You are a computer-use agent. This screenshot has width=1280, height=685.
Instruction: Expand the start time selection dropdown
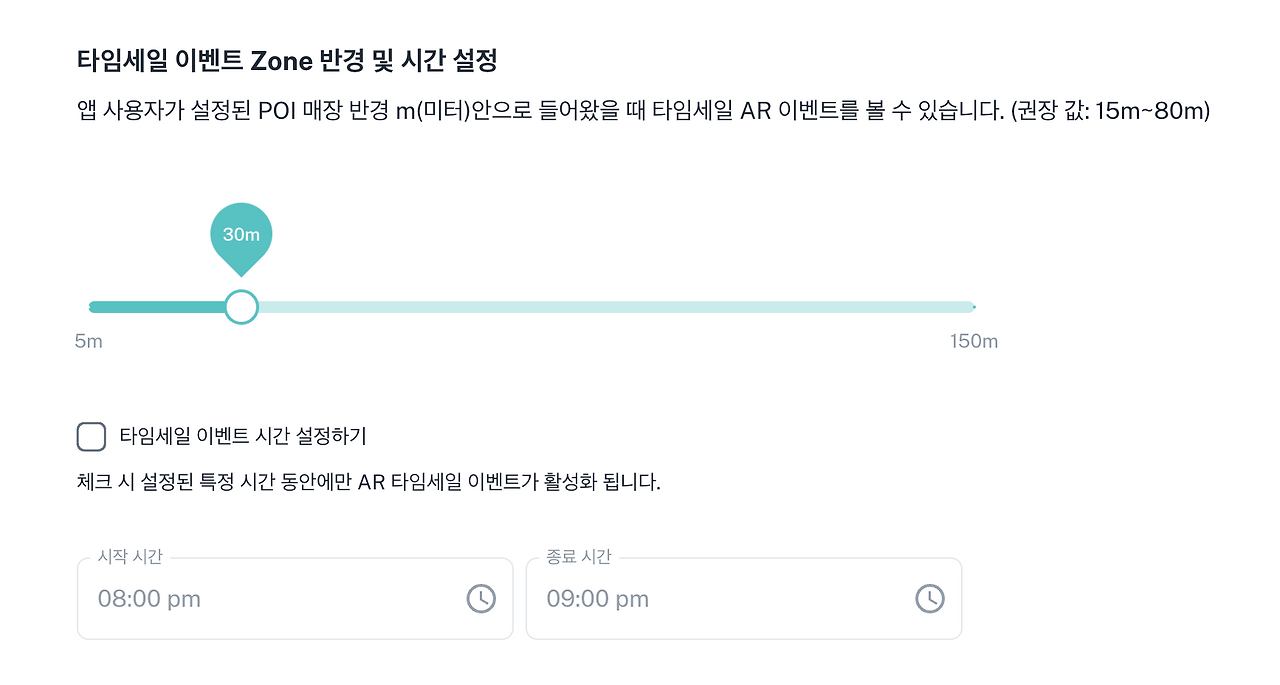[481, 599]
